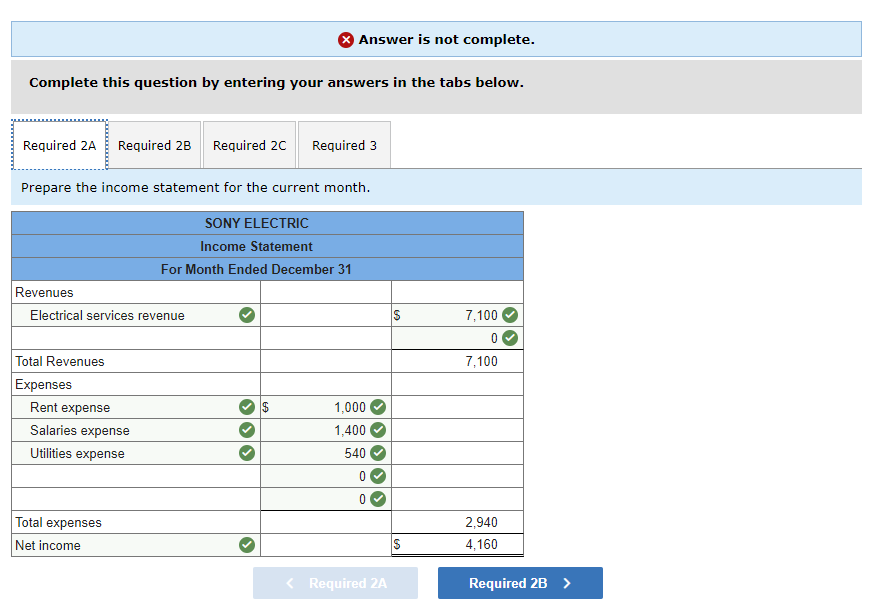Click the green checkmark beside Salaries expense

point(246,430)
